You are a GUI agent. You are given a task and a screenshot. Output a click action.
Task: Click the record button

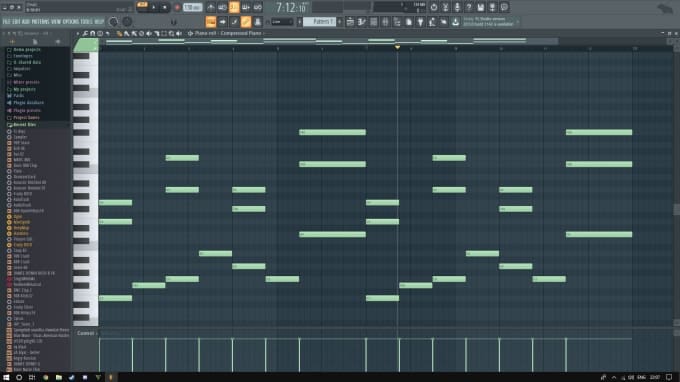pyautogui.click(x=177, y=7)
